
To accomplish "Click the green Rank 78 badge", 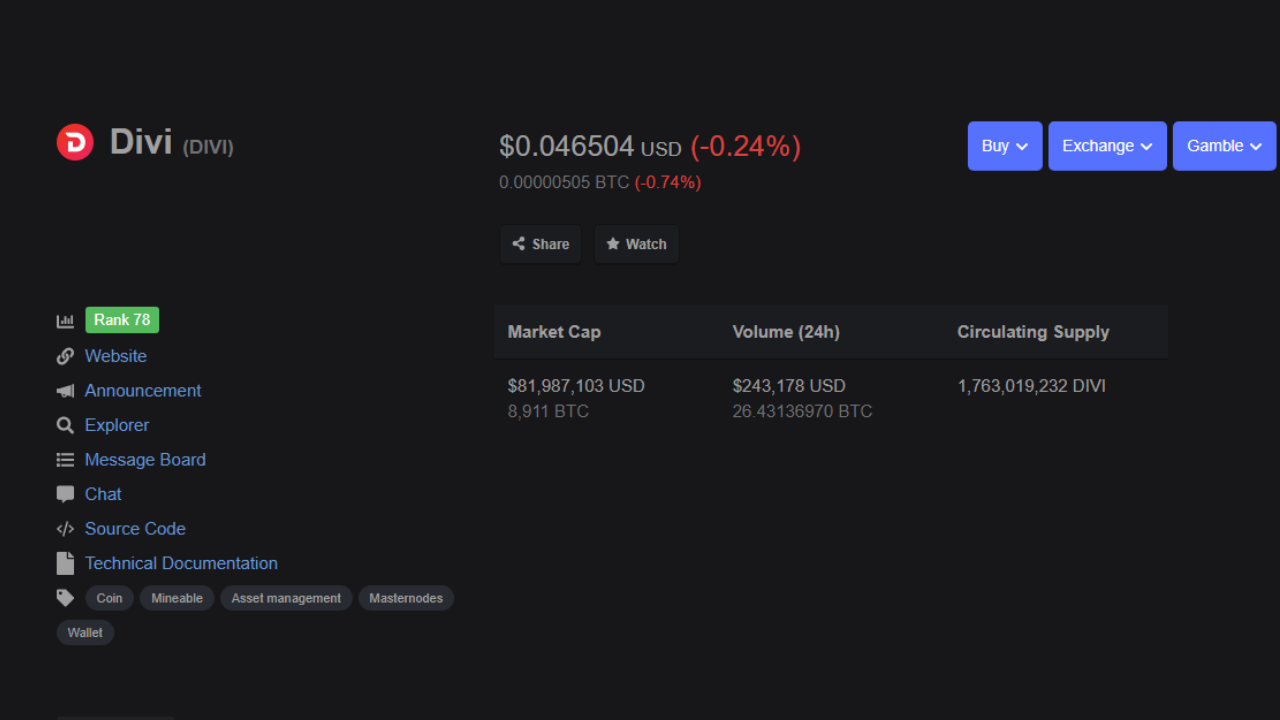I will pyautogui.click(x=122, y=320).
